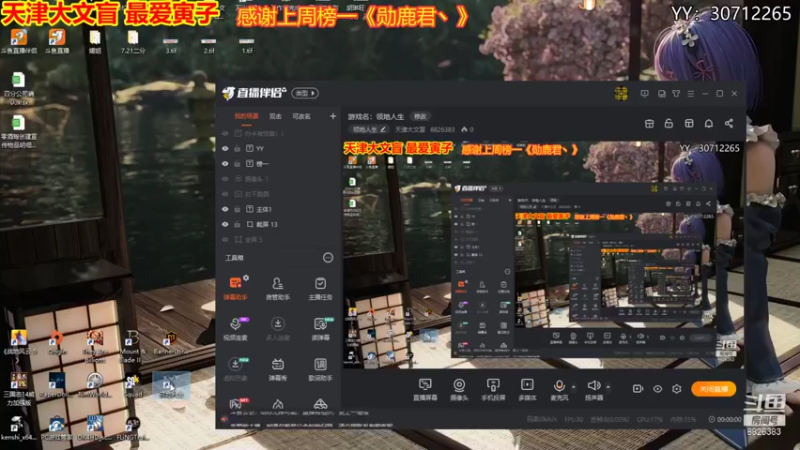Open settings gear near 关闭直播
Viewport: 800px width, 450px height.
point(677,389)
